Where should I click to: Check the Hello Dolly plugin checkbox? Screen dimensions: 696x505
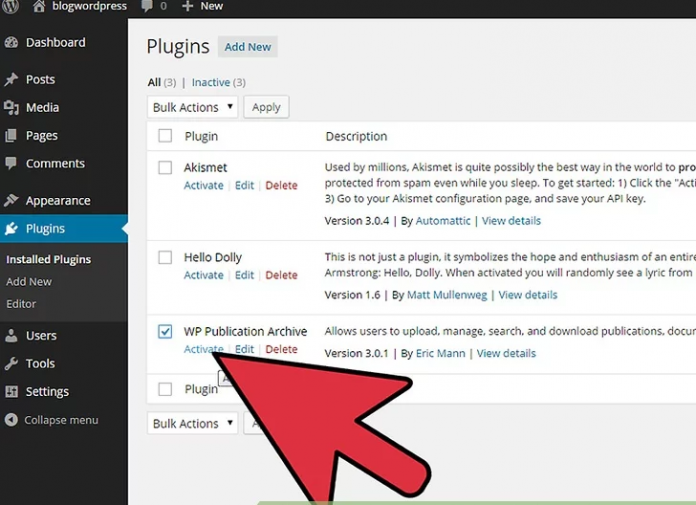pos(165,258)
